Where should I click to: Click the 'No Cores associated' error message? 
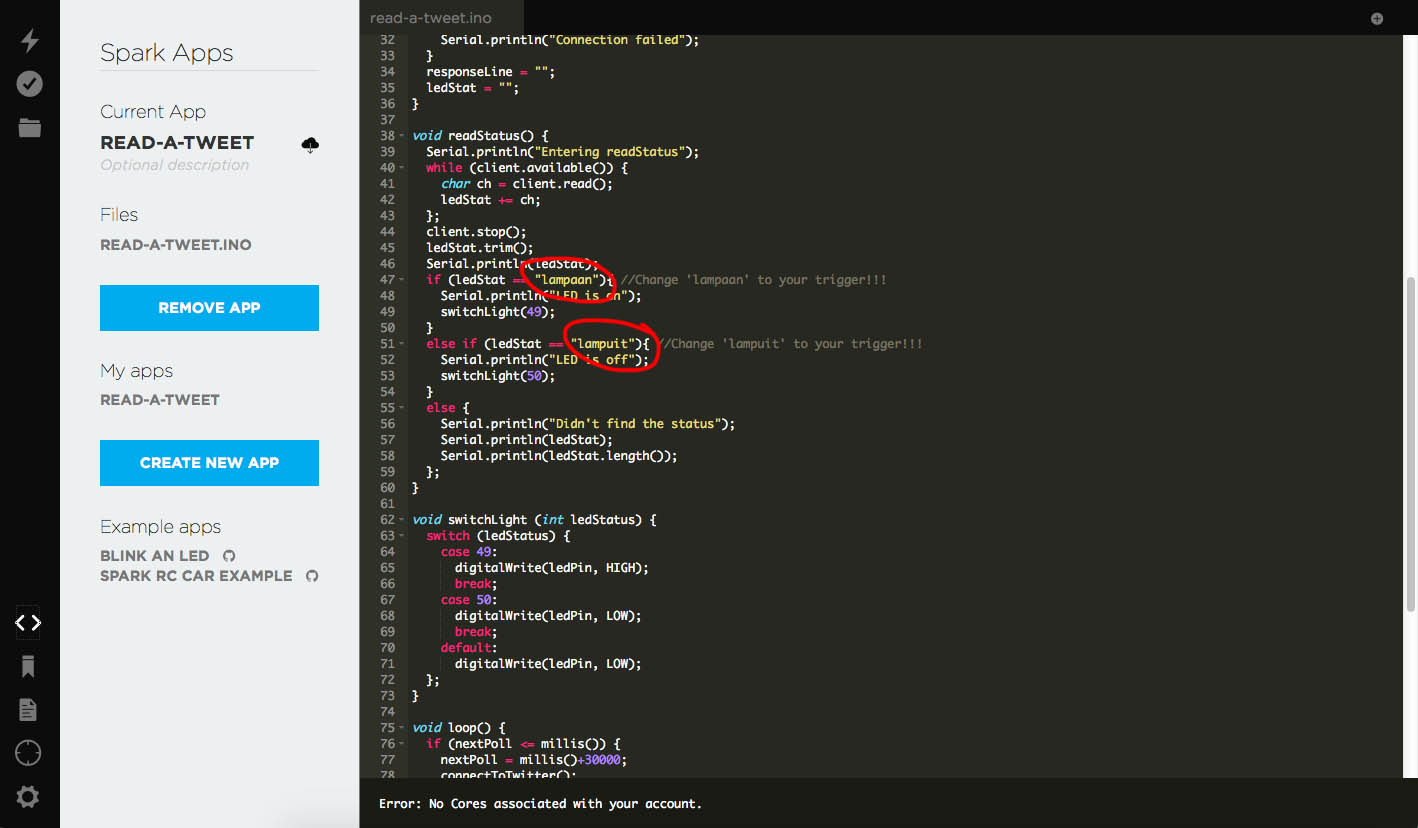540,803
